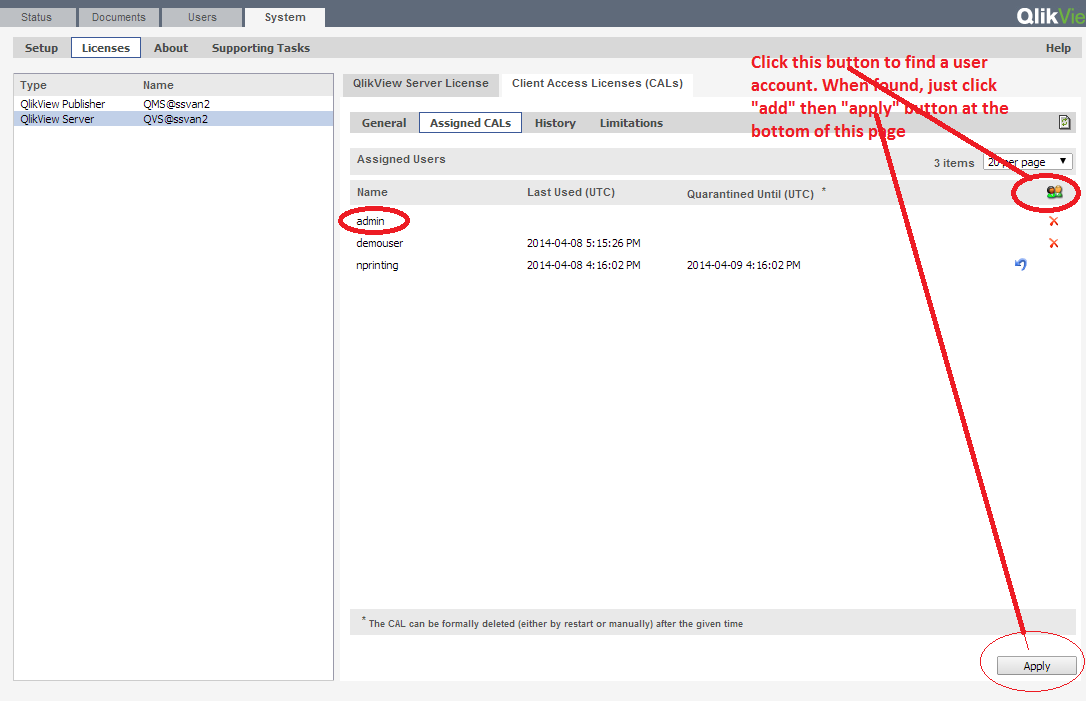Undo the nprinting quarantine with the blue arrow

1019,264
